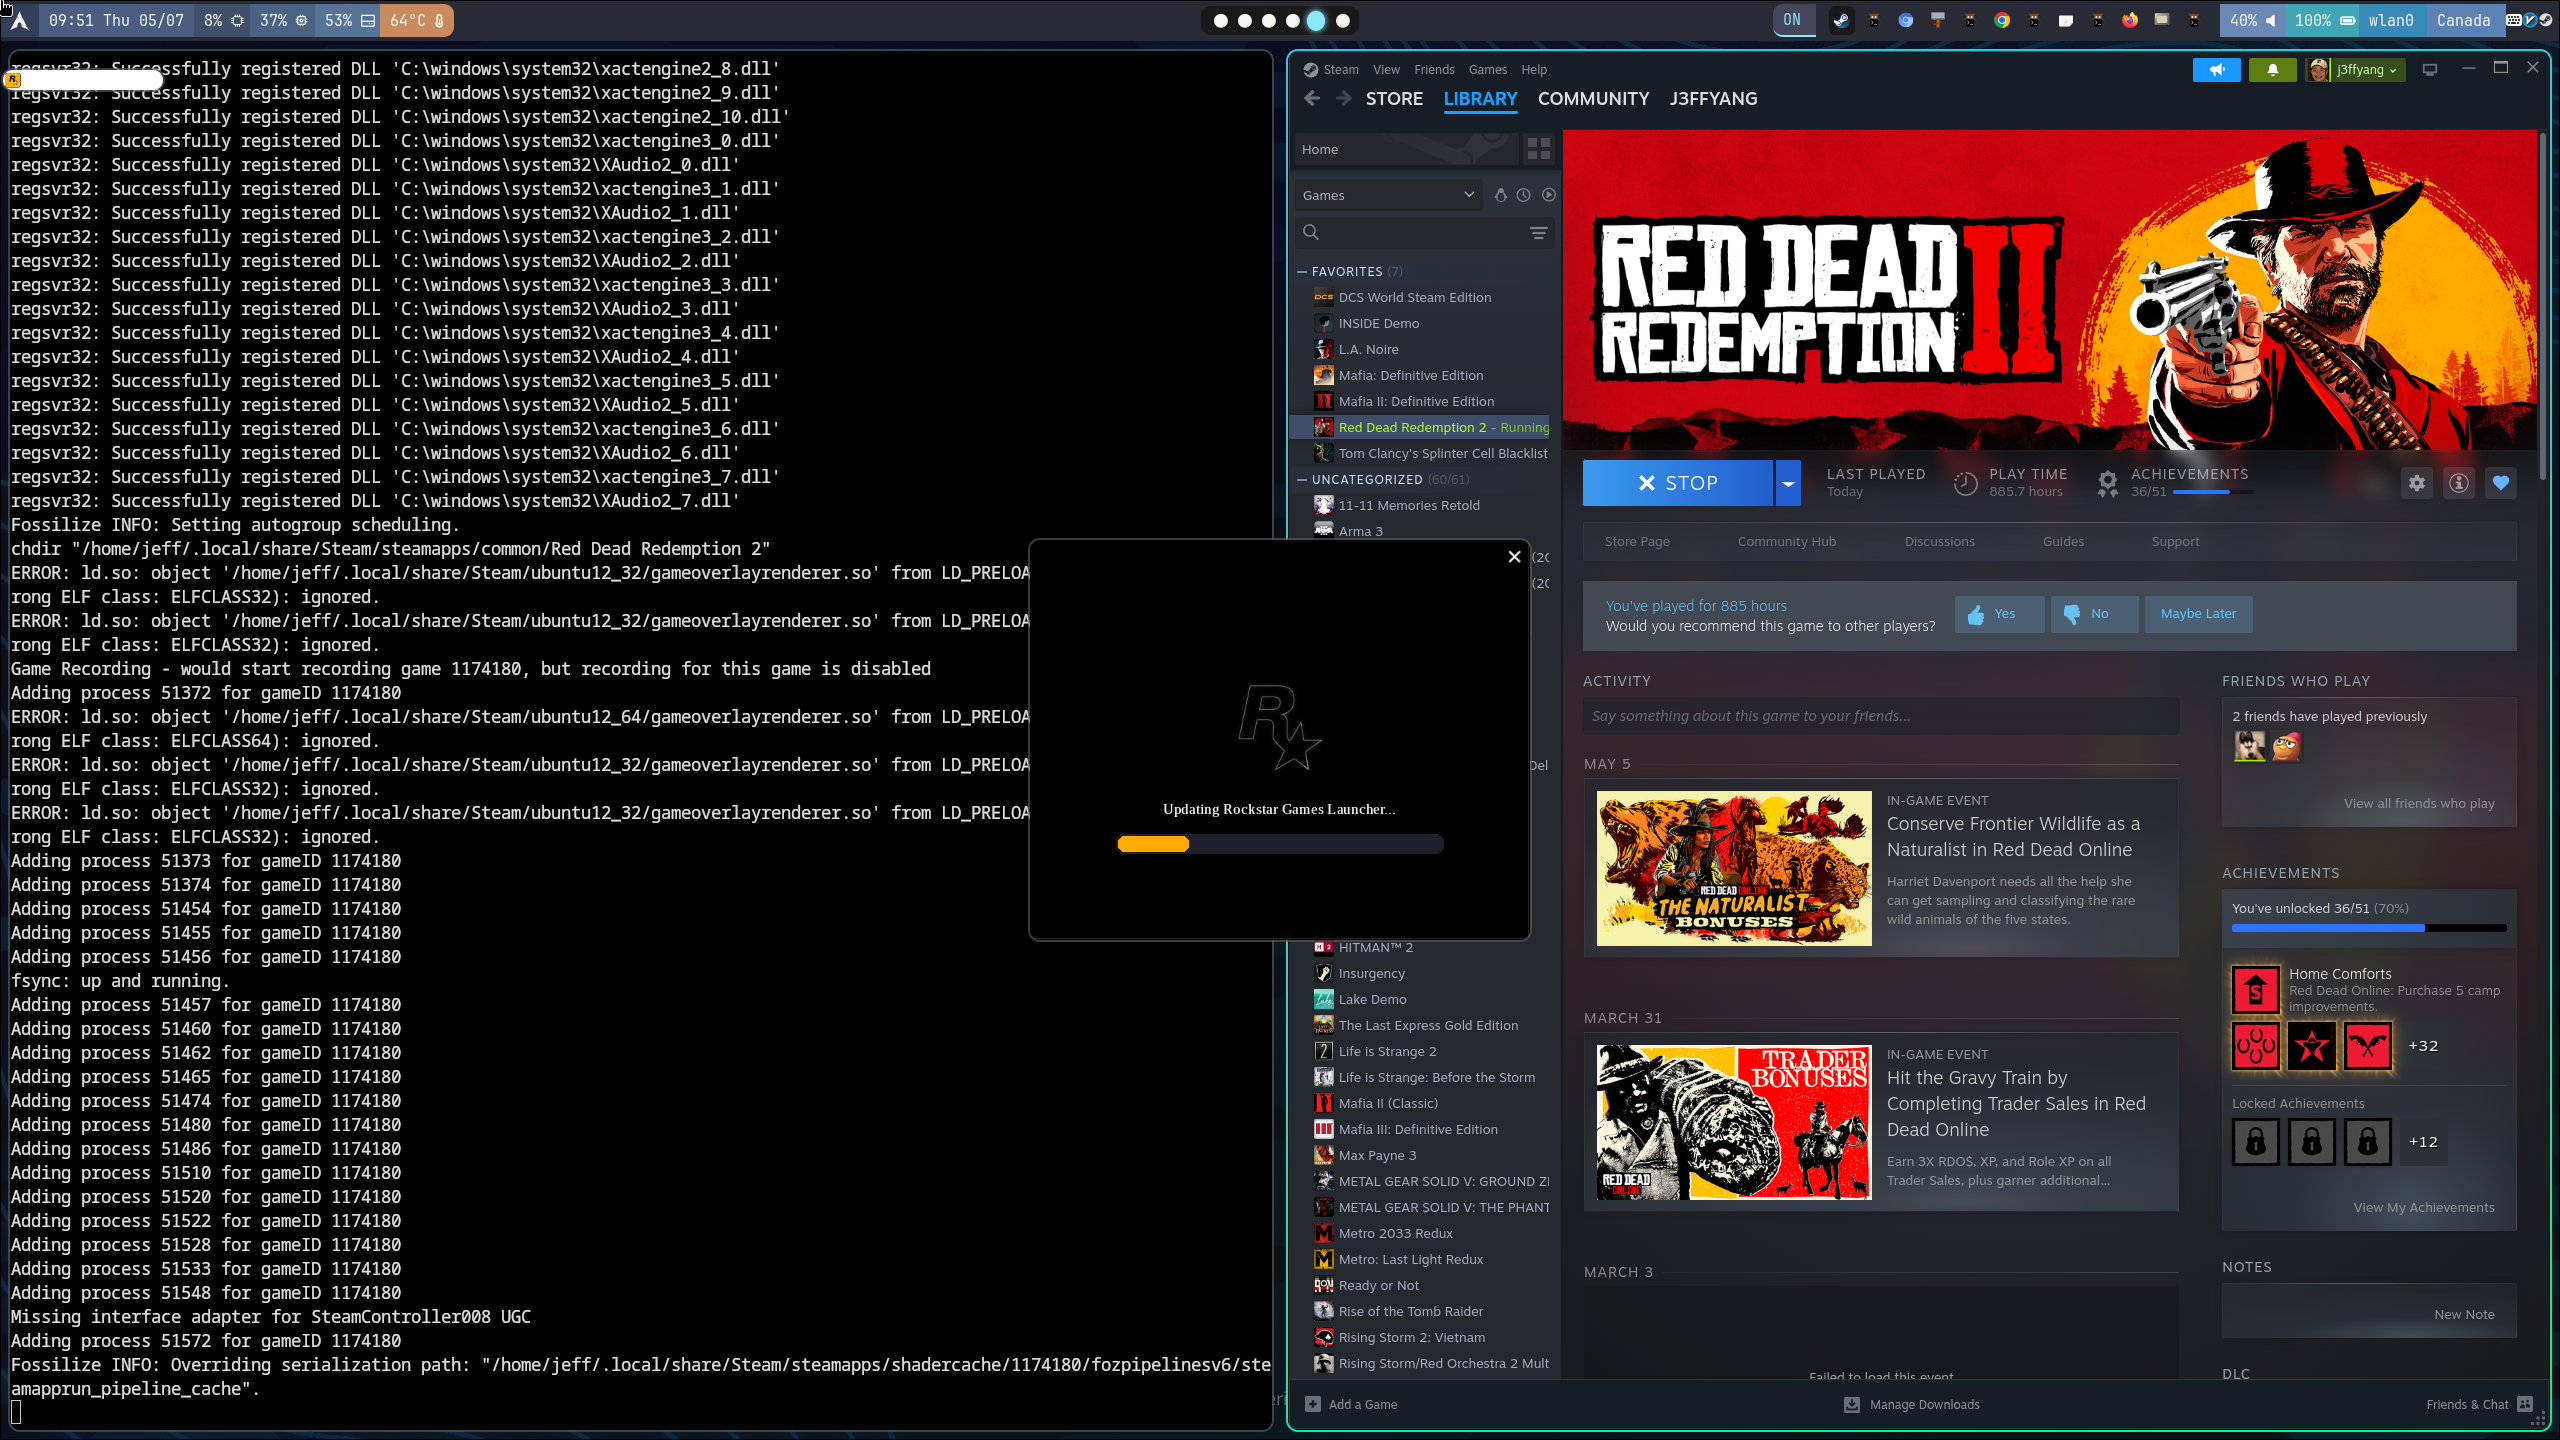Close the Rockstar Games Launcher update dialog

click(x=1514, y=557)
